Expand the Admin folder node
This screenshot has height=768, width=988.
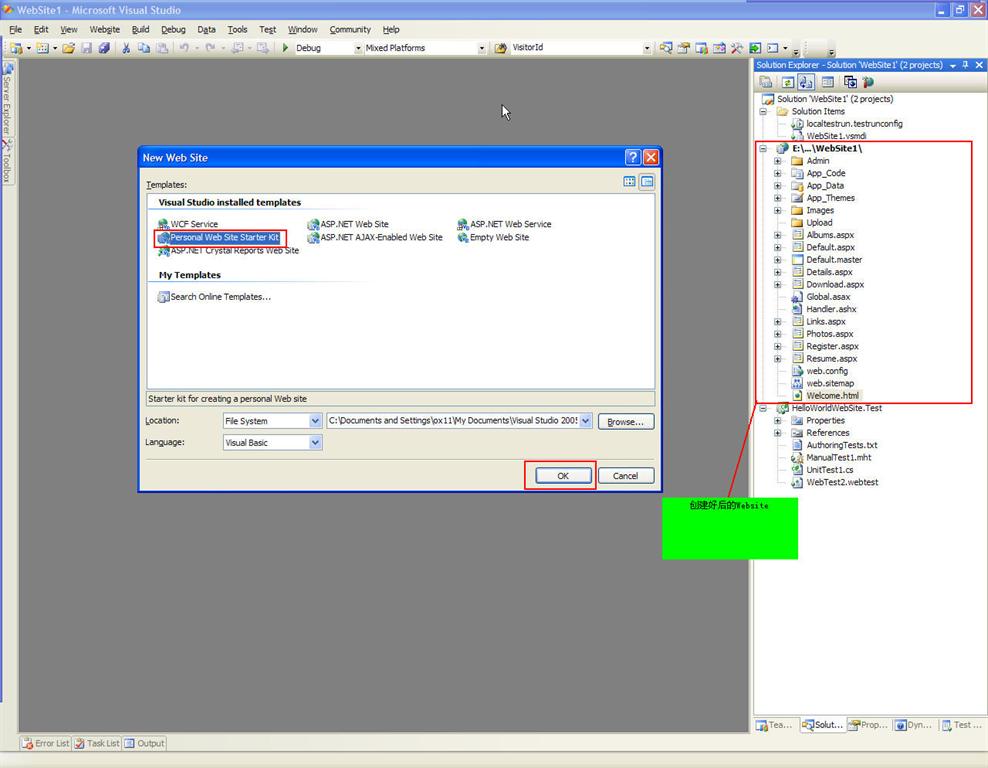(x=778, y=161)
